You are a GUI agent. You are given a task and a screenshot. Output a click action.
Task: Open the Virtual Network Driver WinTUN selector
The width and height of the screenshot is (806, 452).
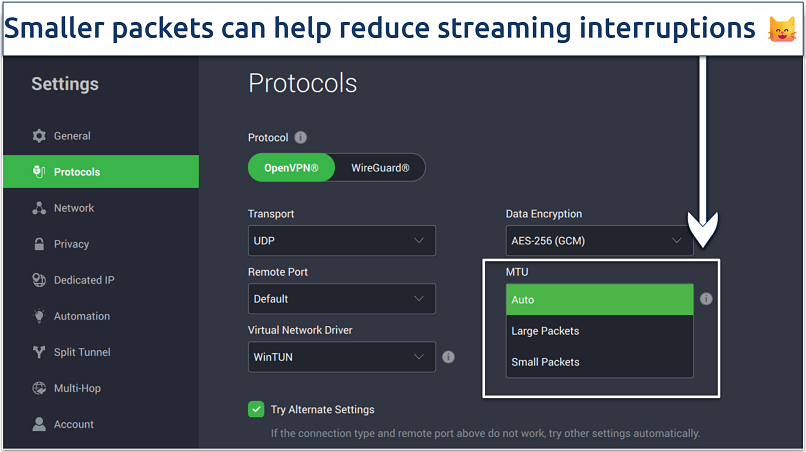tap(341, 356)
